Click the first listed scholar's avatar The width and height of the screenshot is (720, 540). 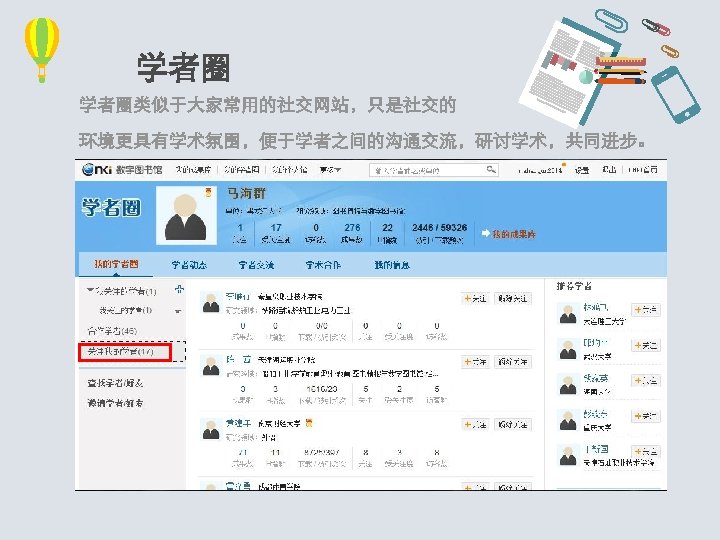coord(211,303)
